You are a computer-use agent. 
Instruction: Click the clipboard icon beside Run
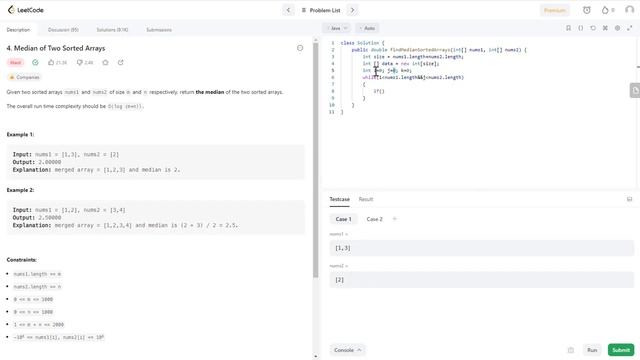[571, 350]
